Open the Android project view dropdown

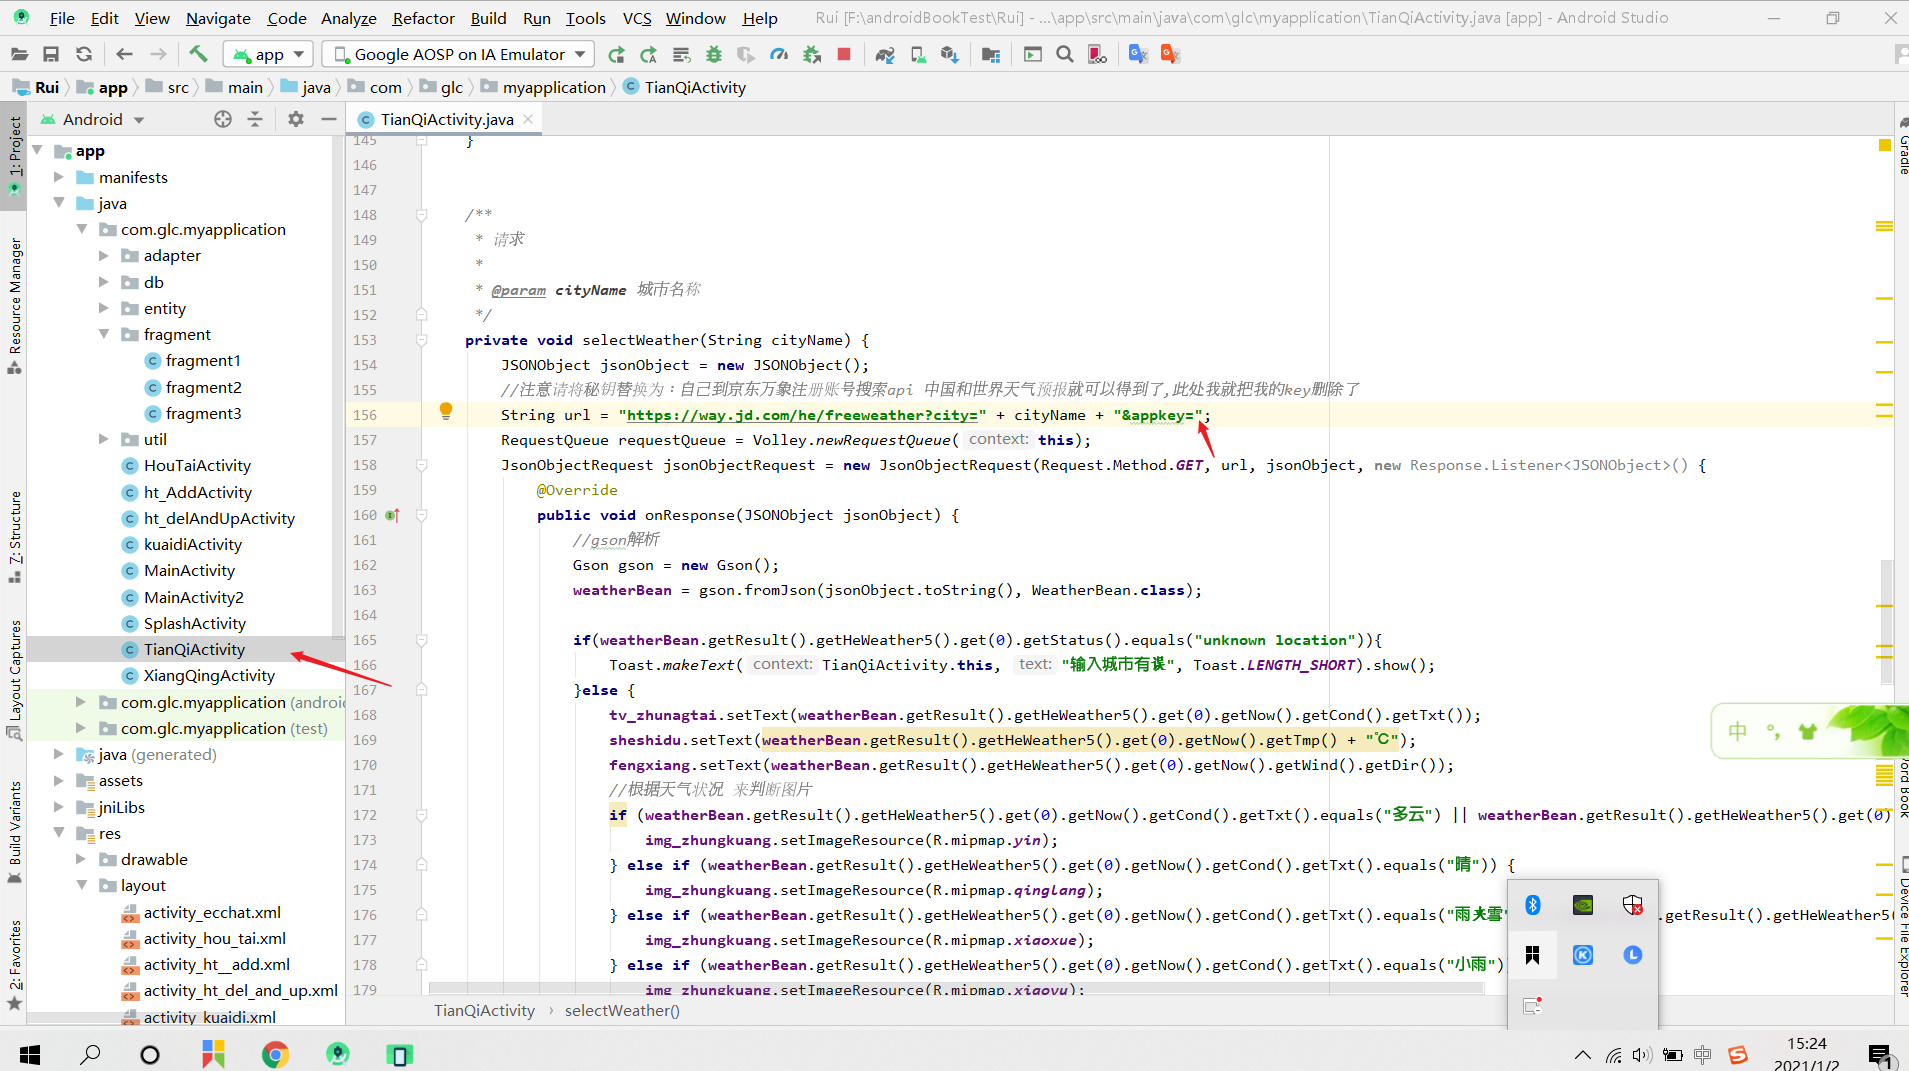point(93,119)
